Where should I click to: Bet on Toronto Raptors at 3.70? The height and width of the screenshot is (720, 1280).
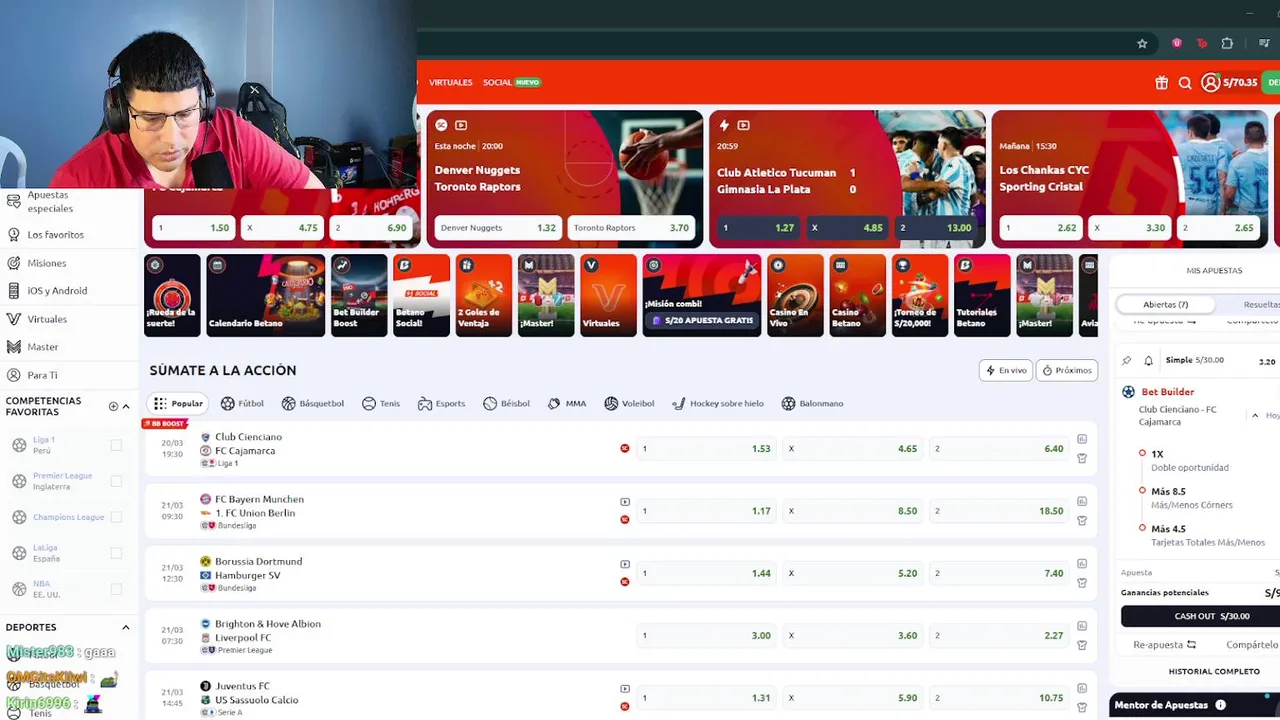tap(632, 228)
